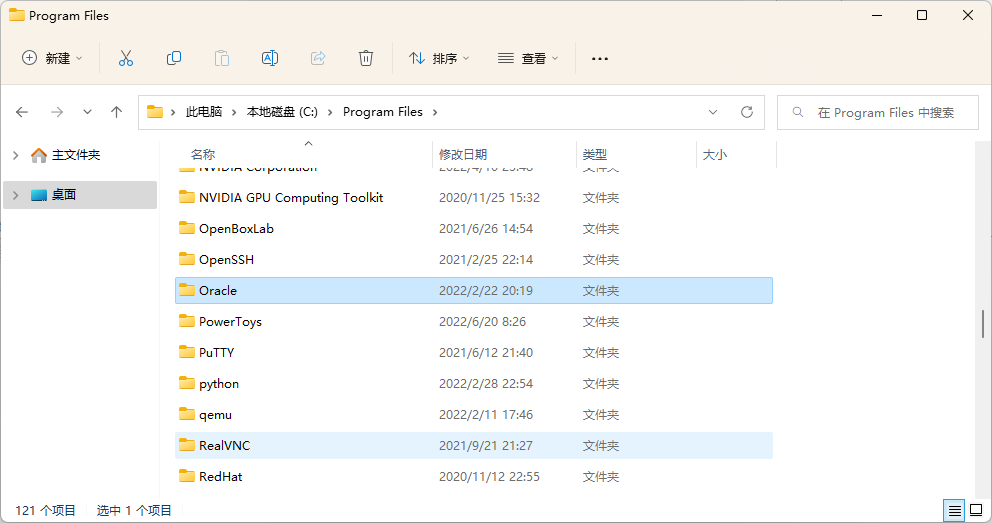Click the Share icon in toolbar
This screenshot has height=523, width=992.
(x=318, y=58)
